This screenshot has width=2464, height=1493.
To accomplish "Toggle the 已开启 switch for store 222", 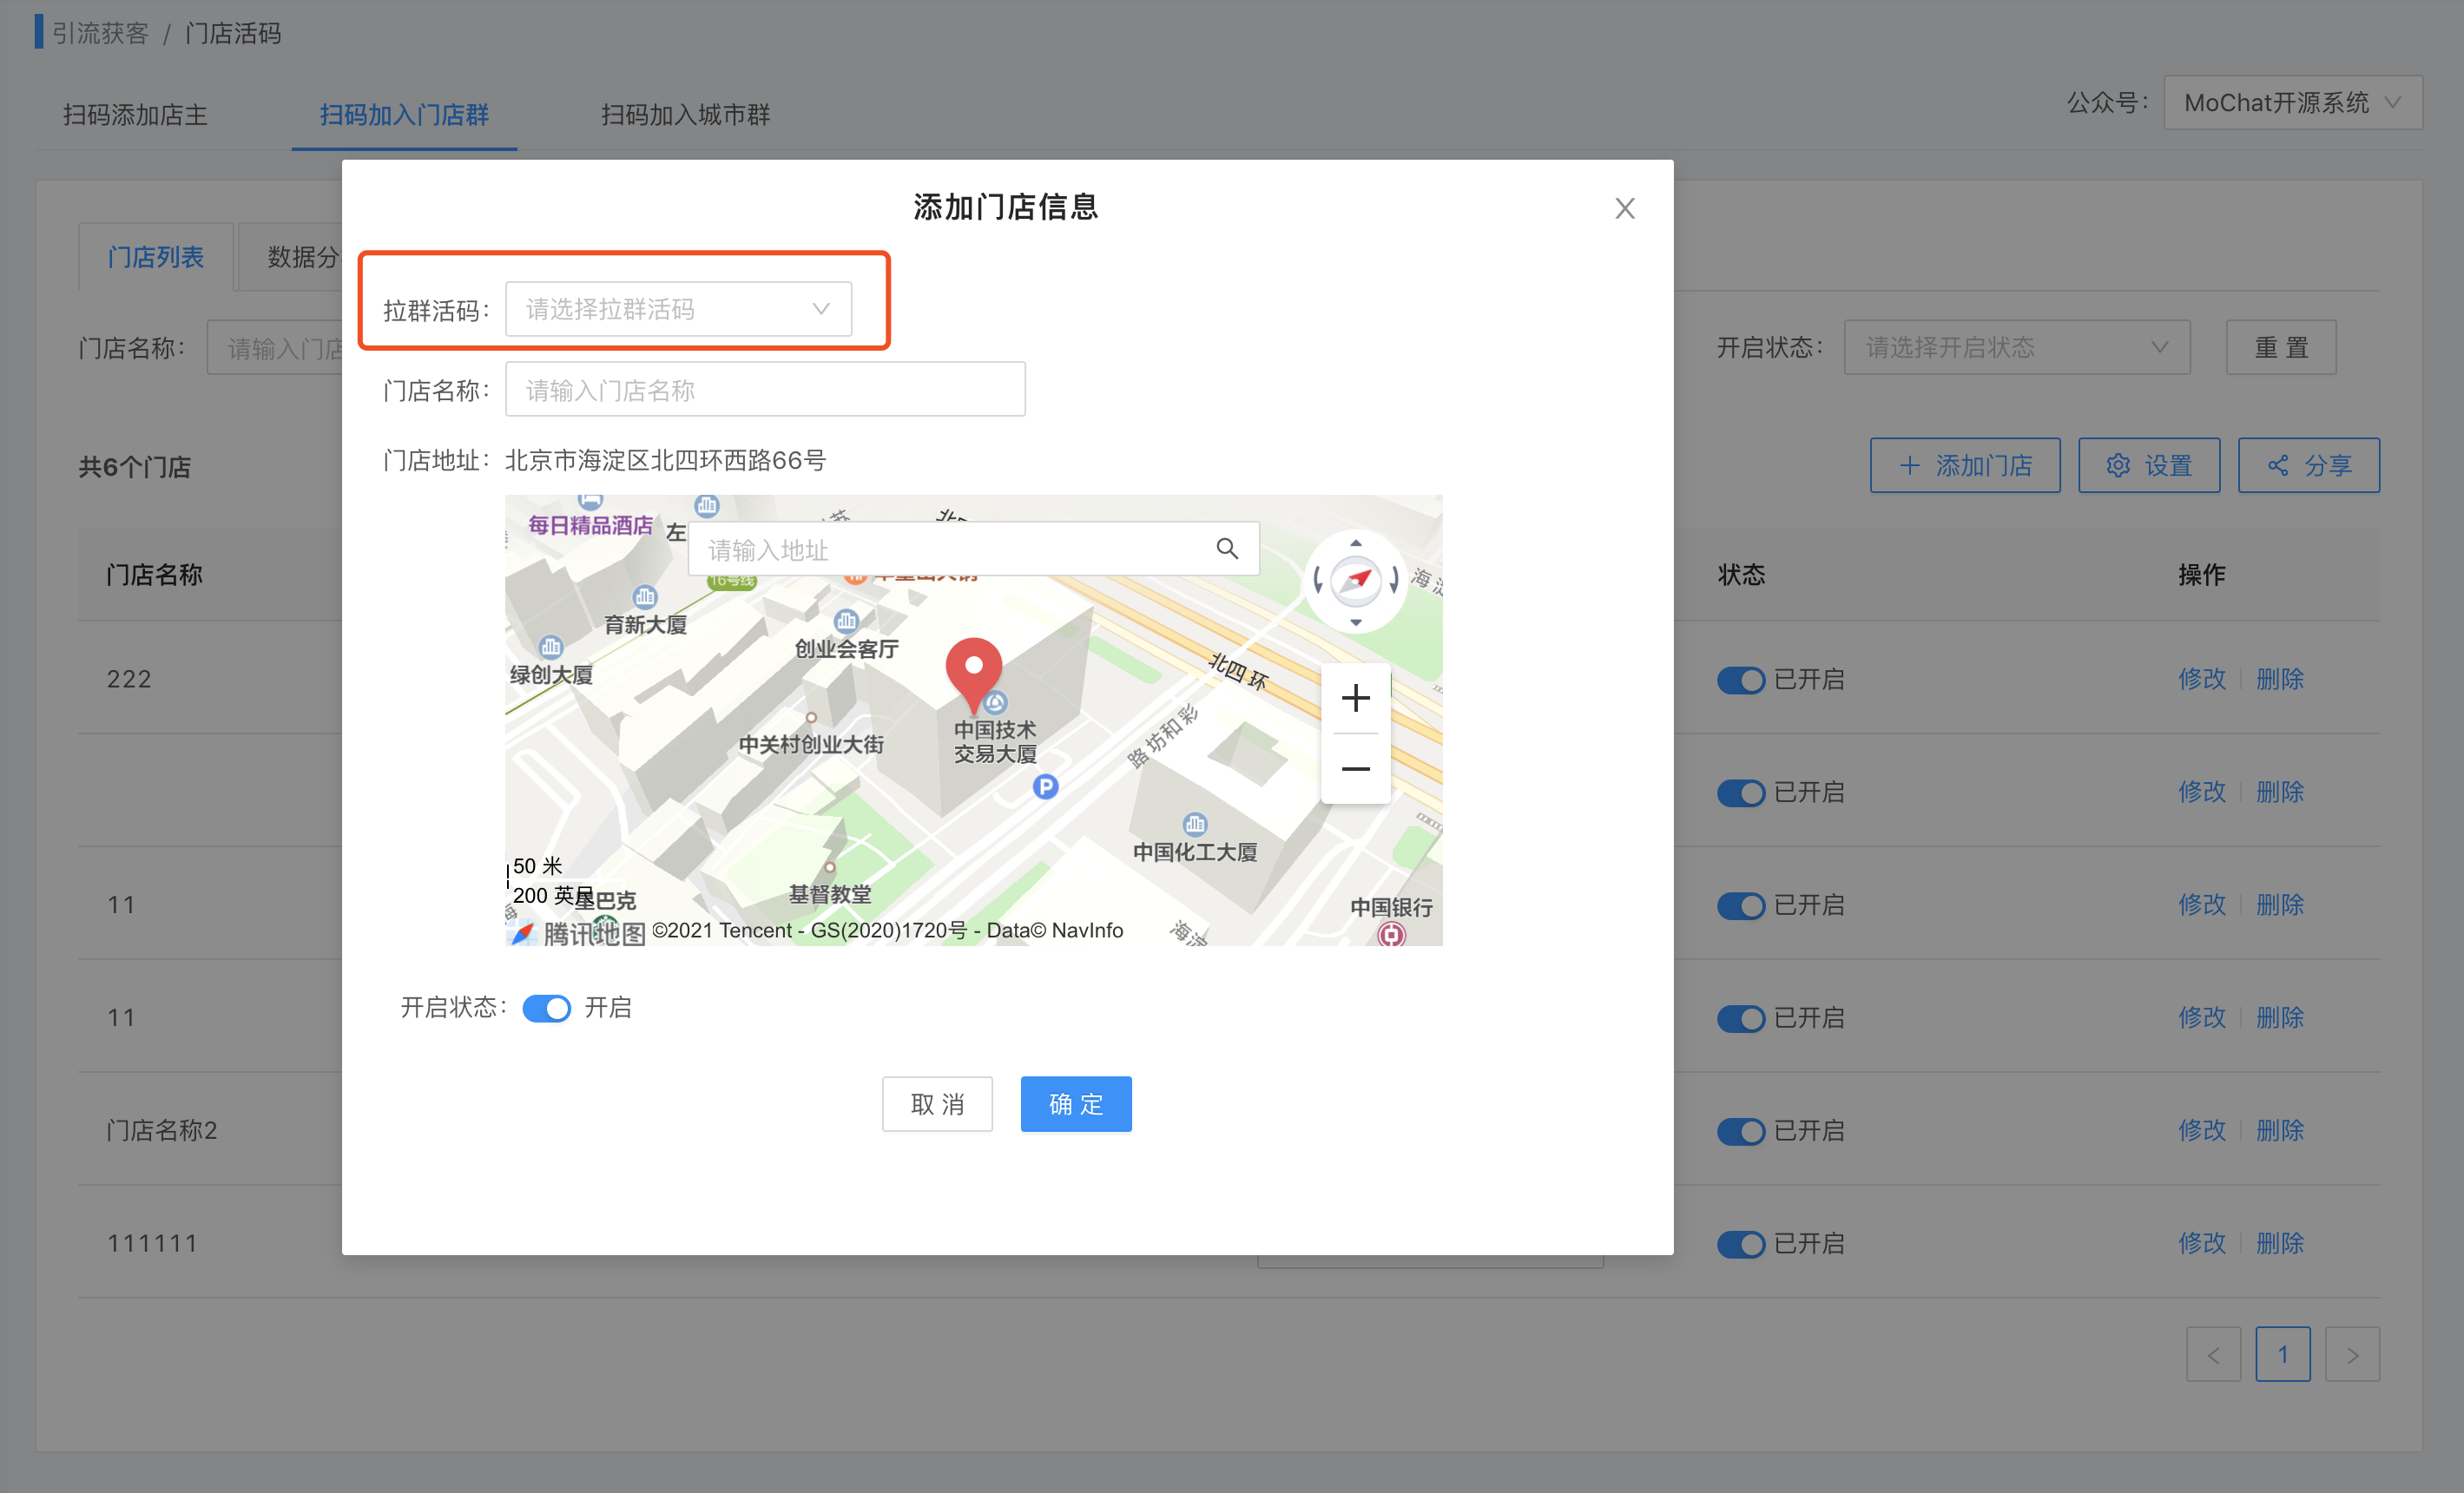I will pos(1740,680).
